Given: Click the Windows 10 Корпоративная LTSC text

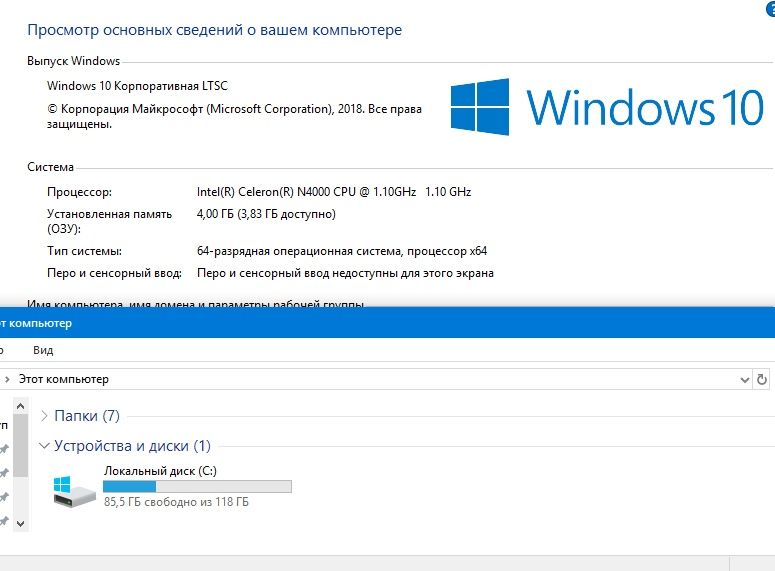Looking at the screenshot, I should pyautogui.click(x=137, y=86).
